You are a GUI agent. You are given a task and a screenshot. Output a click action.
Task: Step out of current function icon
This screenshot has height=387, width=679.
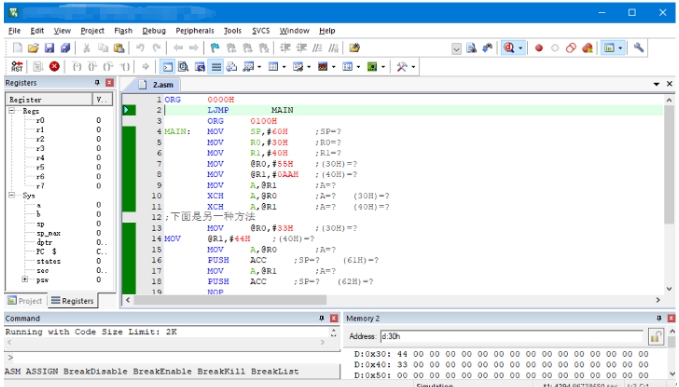108,67
